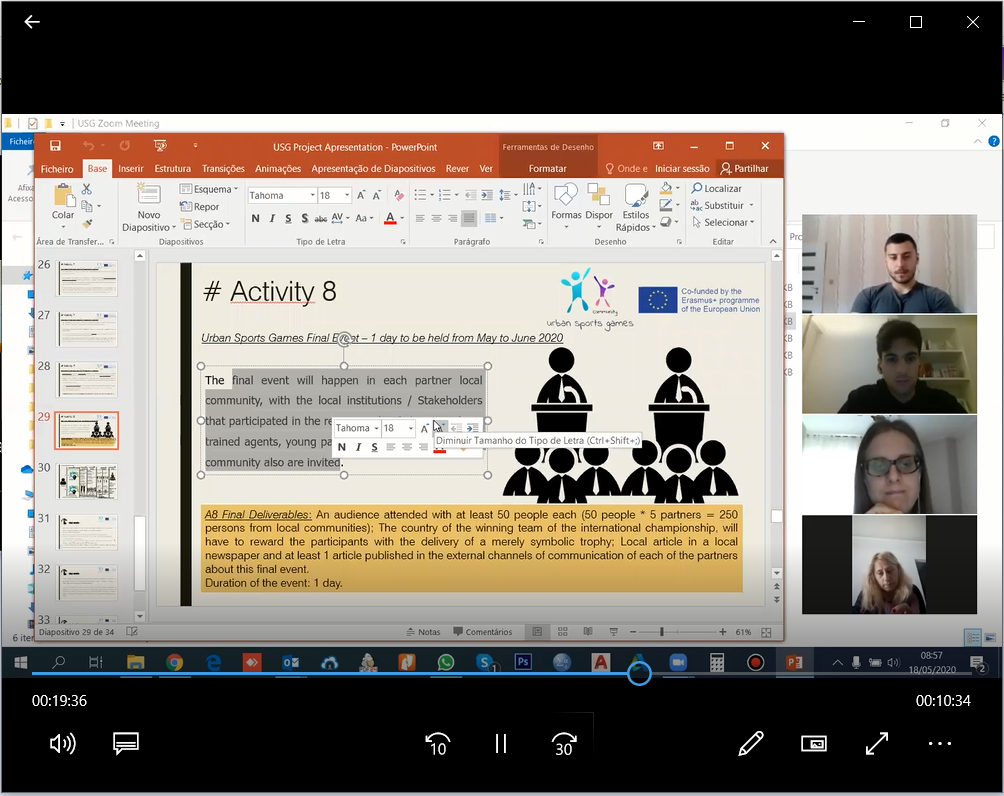
Task: Skip back 10 seconds
Action: click(x=437, y=743)
